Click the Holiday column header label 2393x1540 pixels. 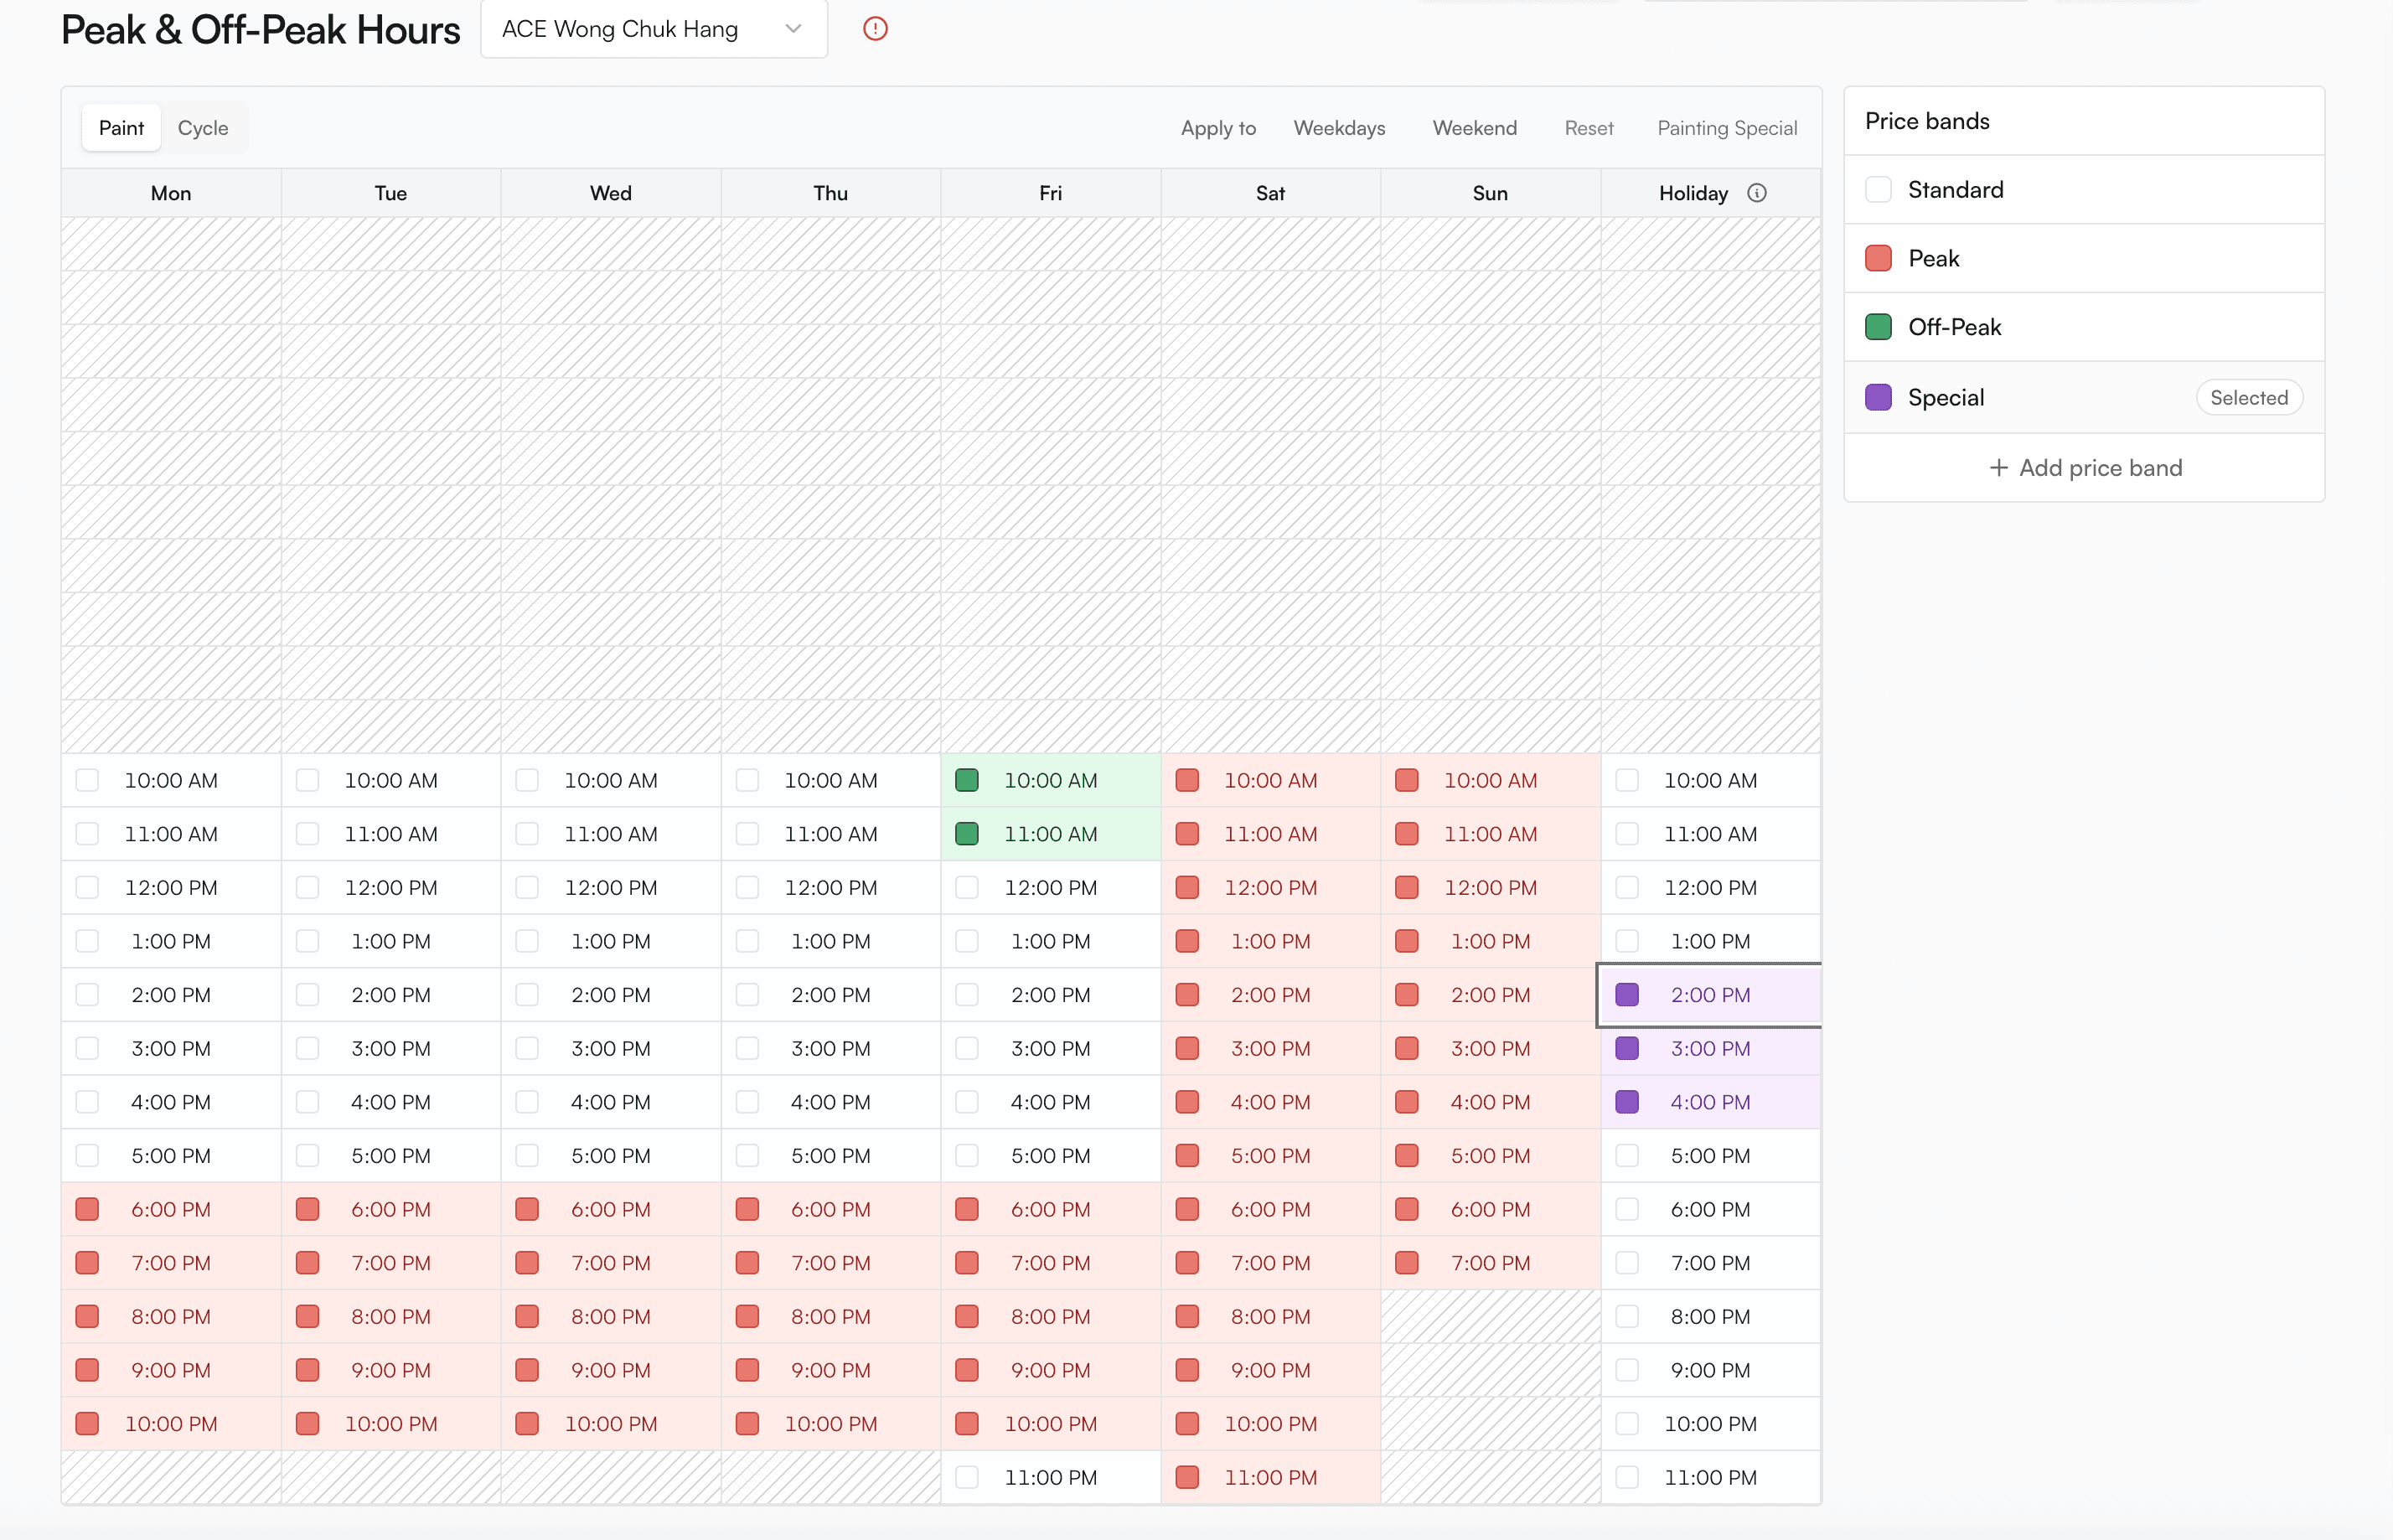(1693, 193)
